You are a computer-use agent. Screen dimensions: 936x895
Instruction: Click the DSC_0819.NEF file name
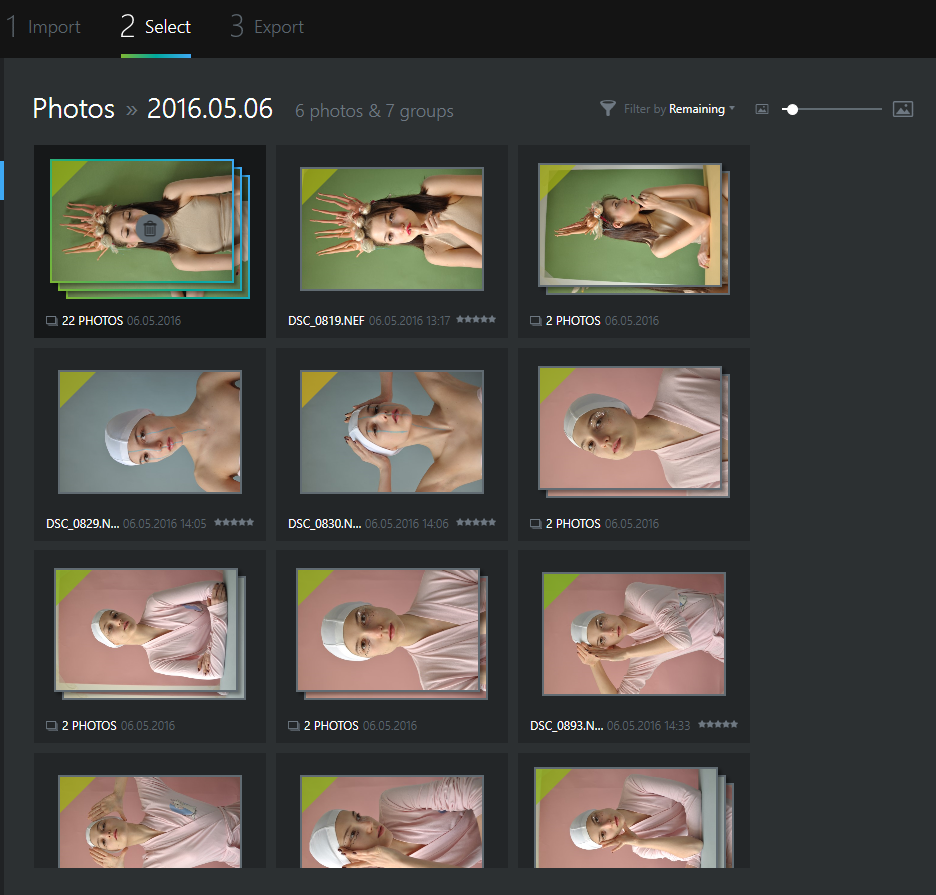(326, 321)
